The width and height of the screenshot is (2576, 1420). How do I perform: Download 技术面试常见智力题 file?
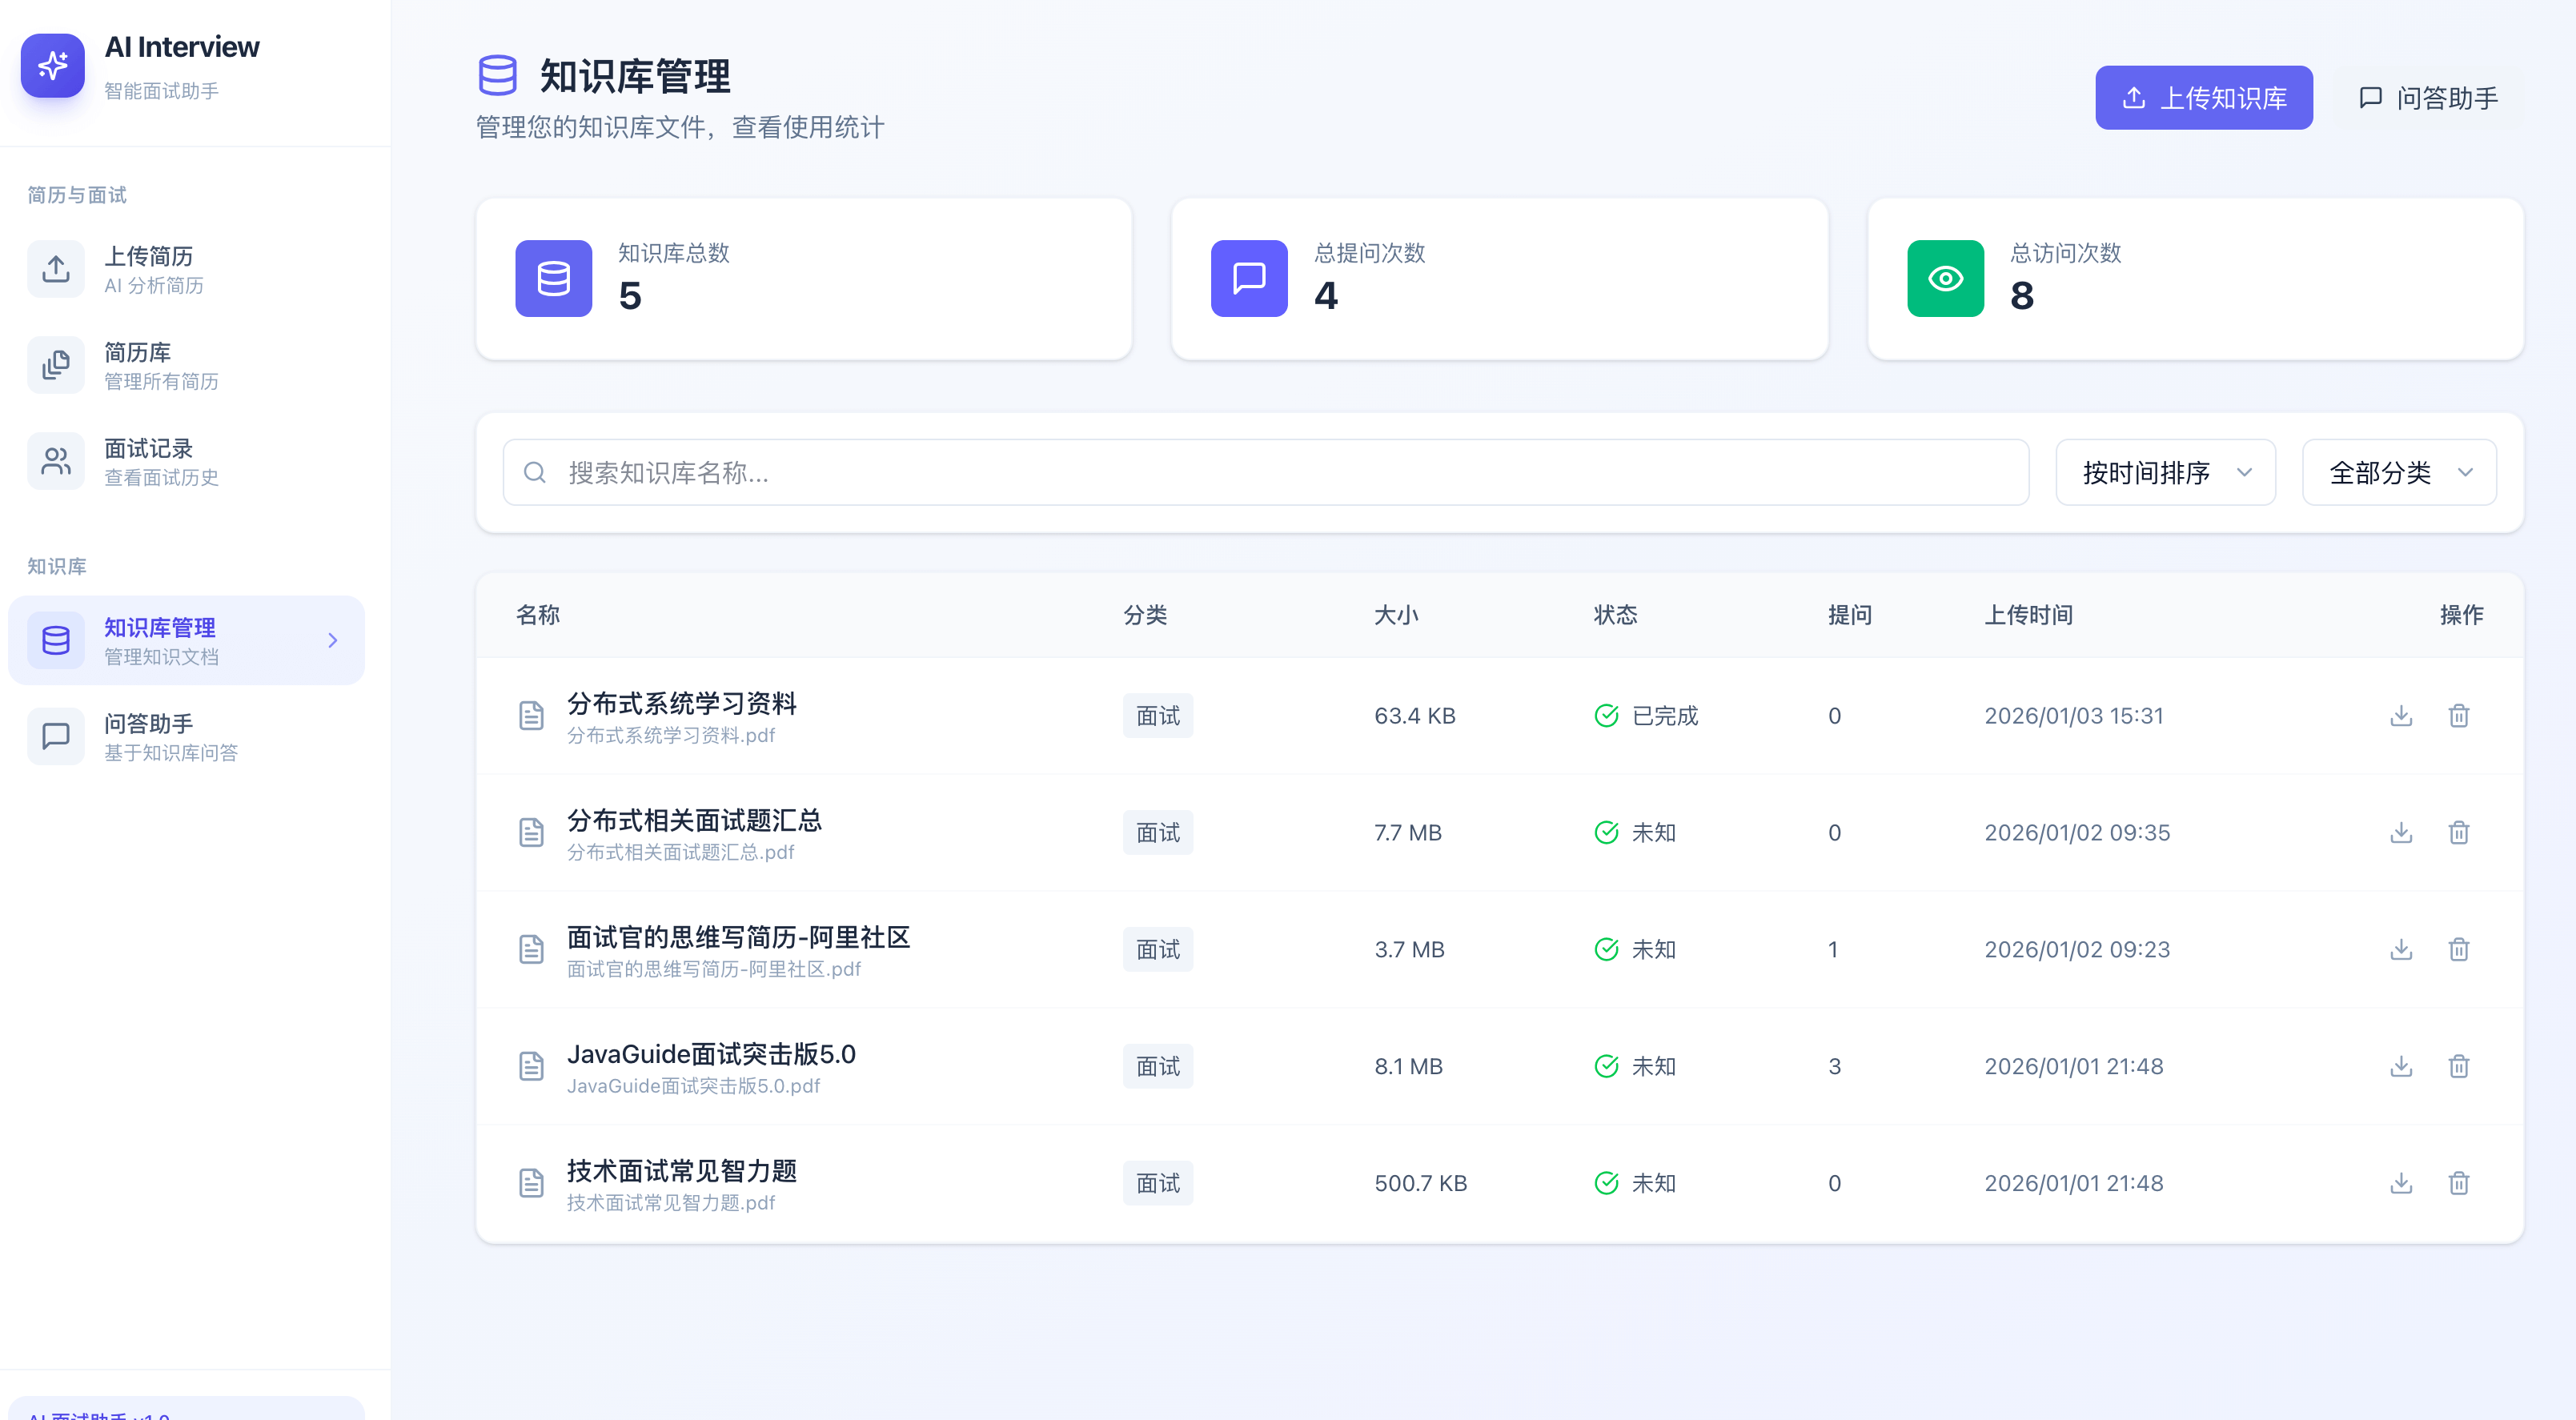click(2400, 1183)
